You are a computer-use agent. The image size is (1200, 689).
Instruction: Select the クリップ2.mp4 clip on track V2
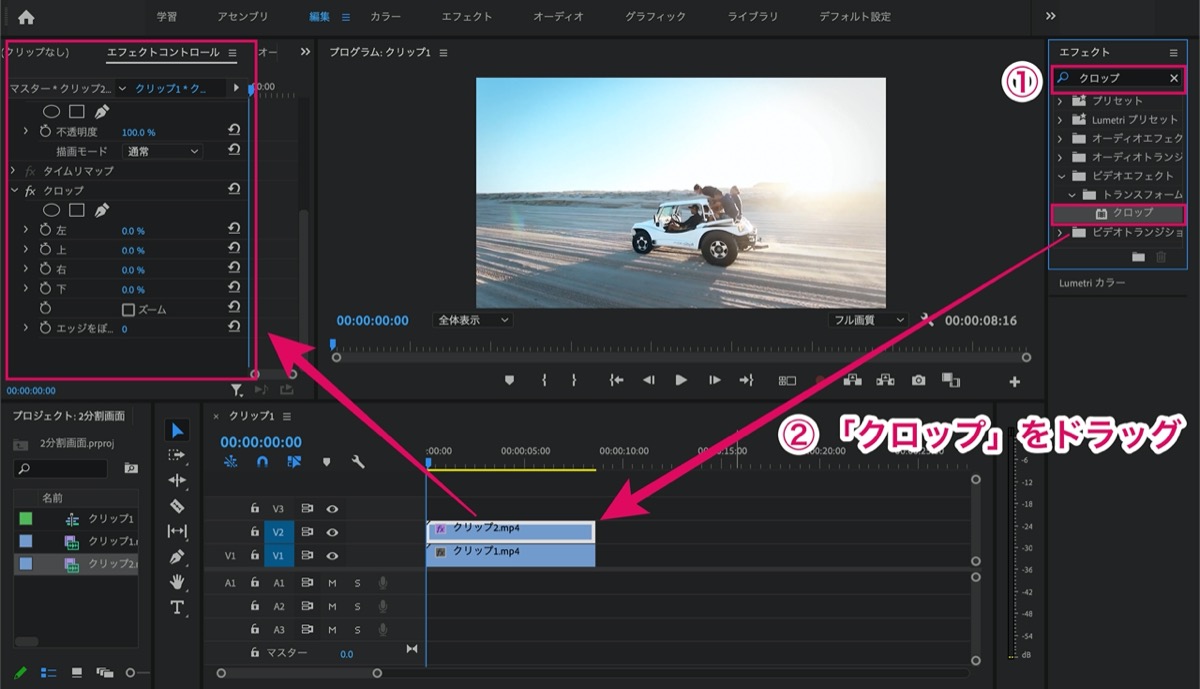pos(511,531)
